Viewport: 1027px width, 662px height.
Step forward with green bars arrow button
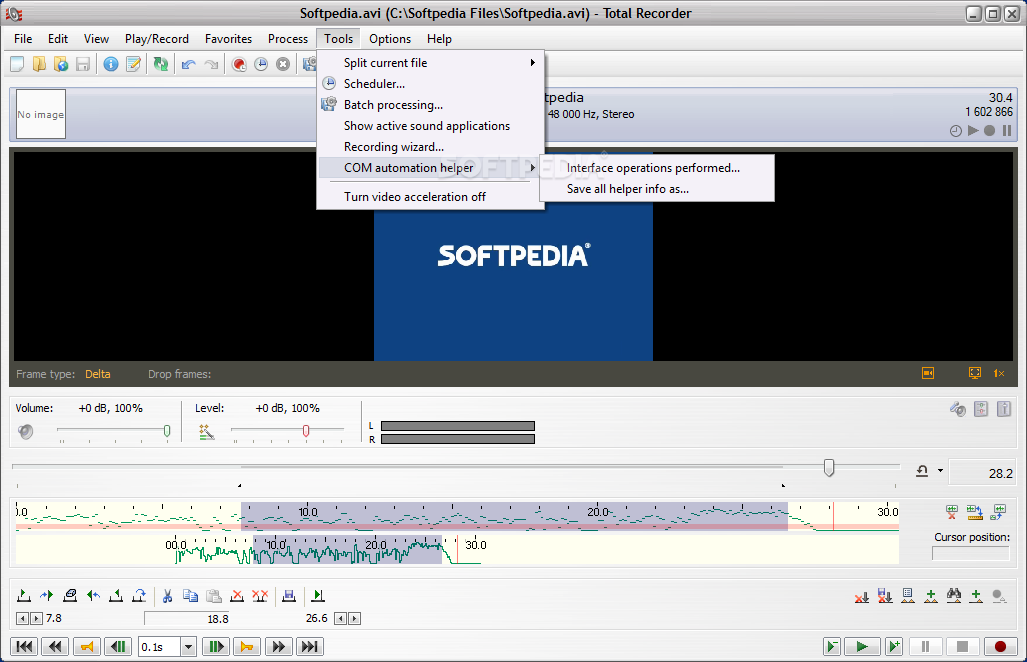click(x=215, y=647)
